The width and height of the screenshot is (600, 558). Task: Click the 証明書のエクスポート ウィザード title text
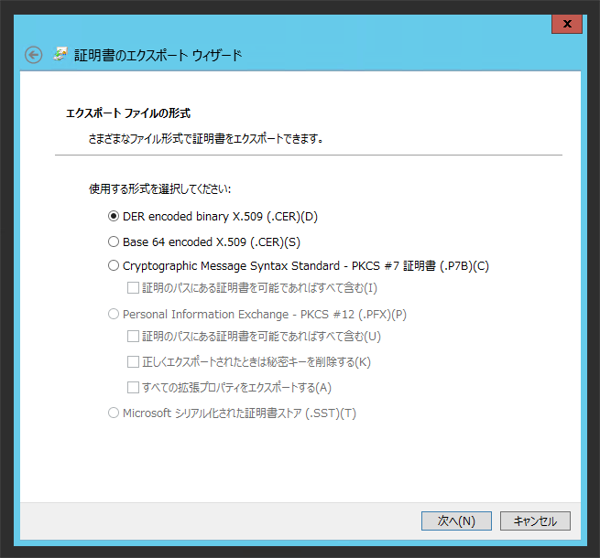tap(158, 55)
